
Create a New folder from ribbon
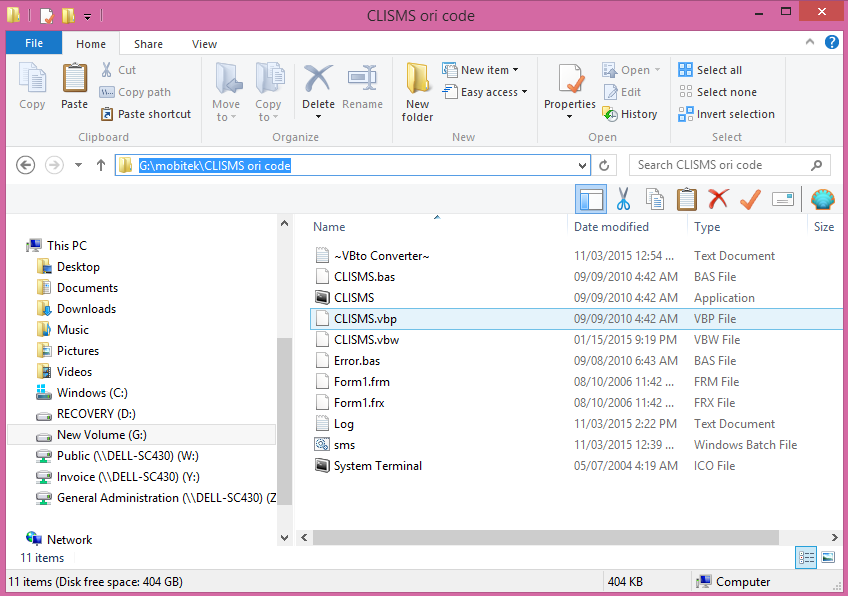point(418,92)
